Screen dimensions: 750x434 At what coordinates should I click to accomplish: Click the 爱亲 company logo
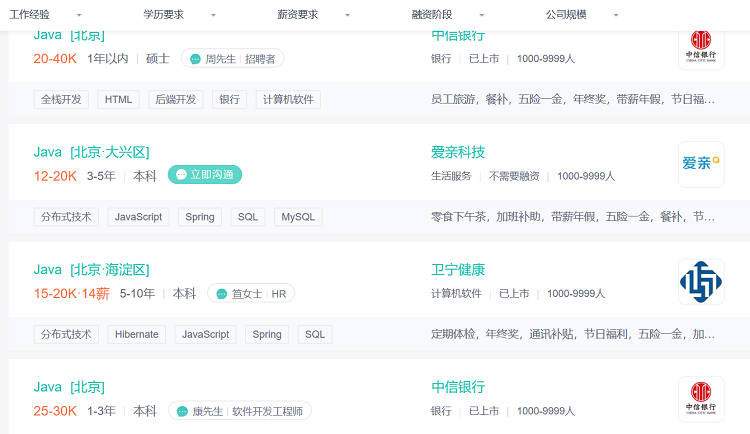[x=700, y=164]
